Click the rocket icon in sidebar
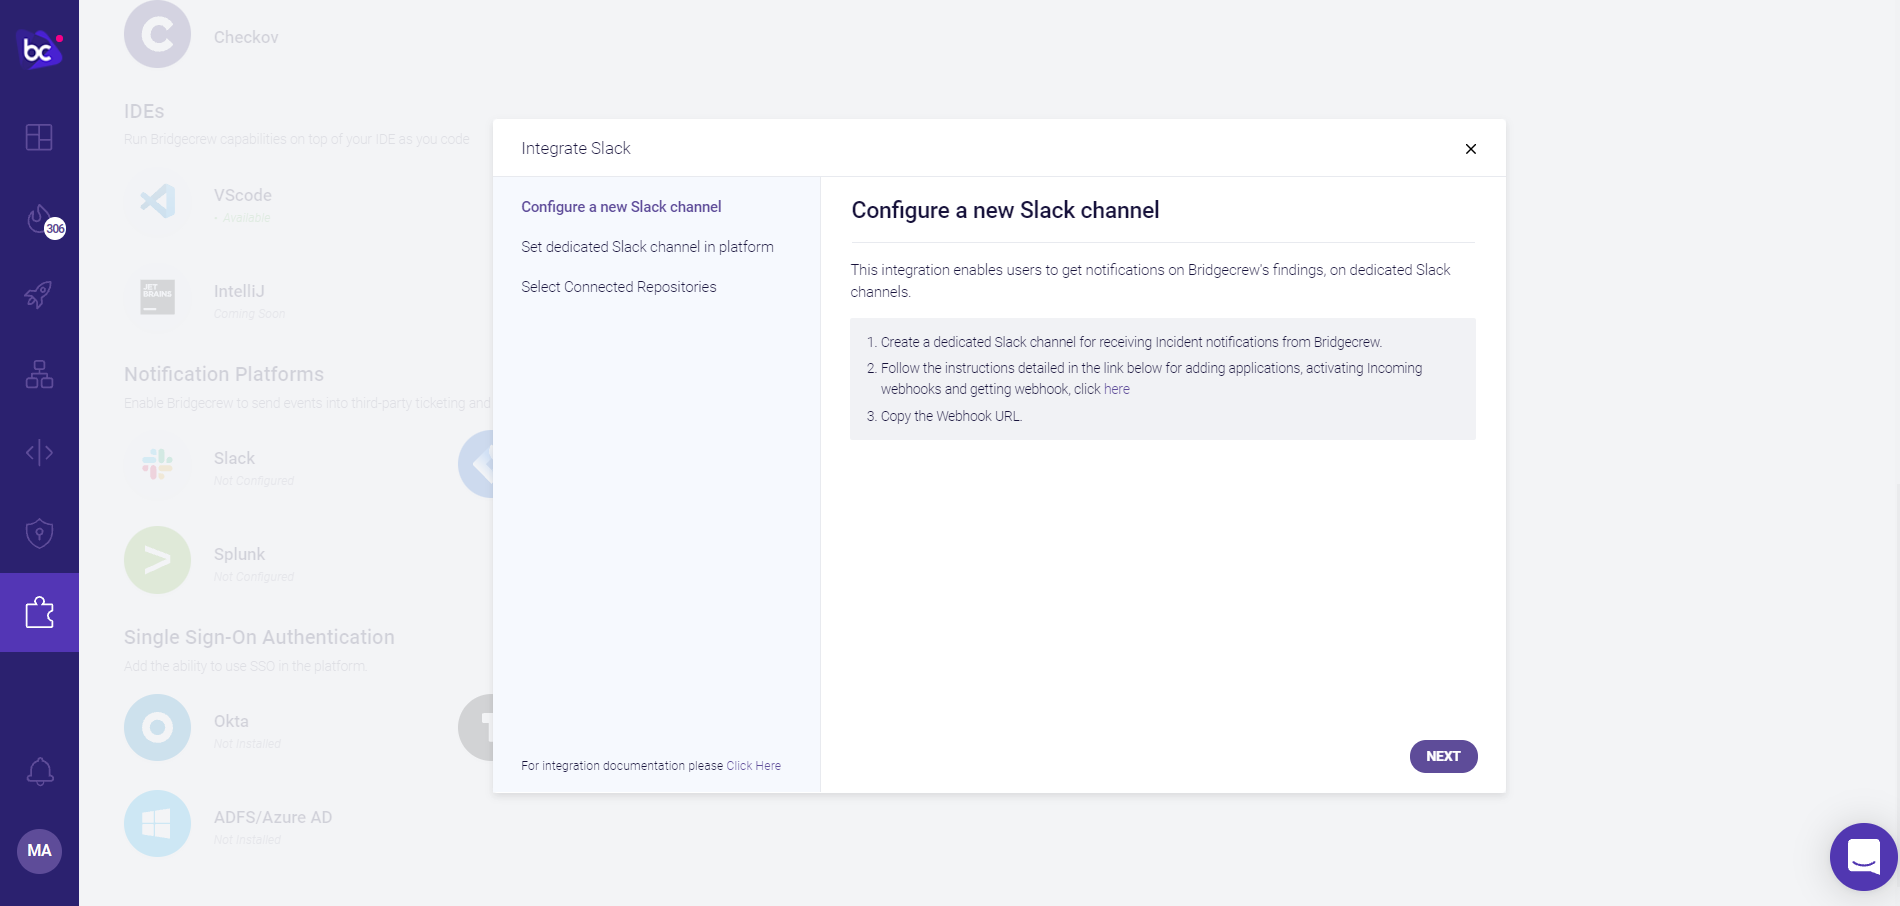 39,294
